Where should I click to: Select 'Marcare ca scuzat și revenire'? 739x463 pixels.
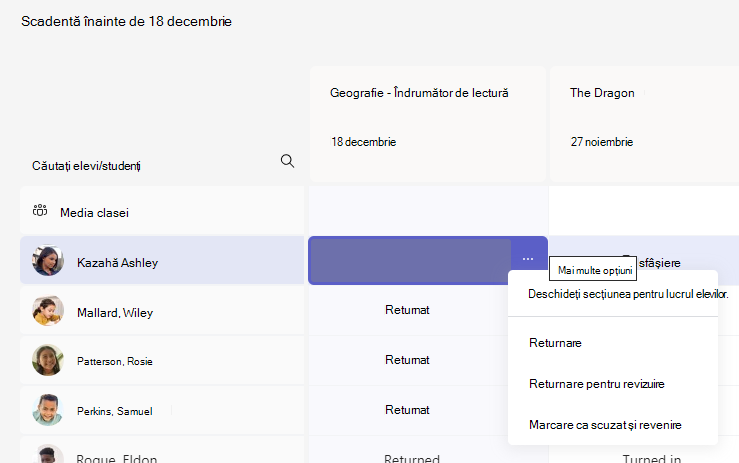605,425
